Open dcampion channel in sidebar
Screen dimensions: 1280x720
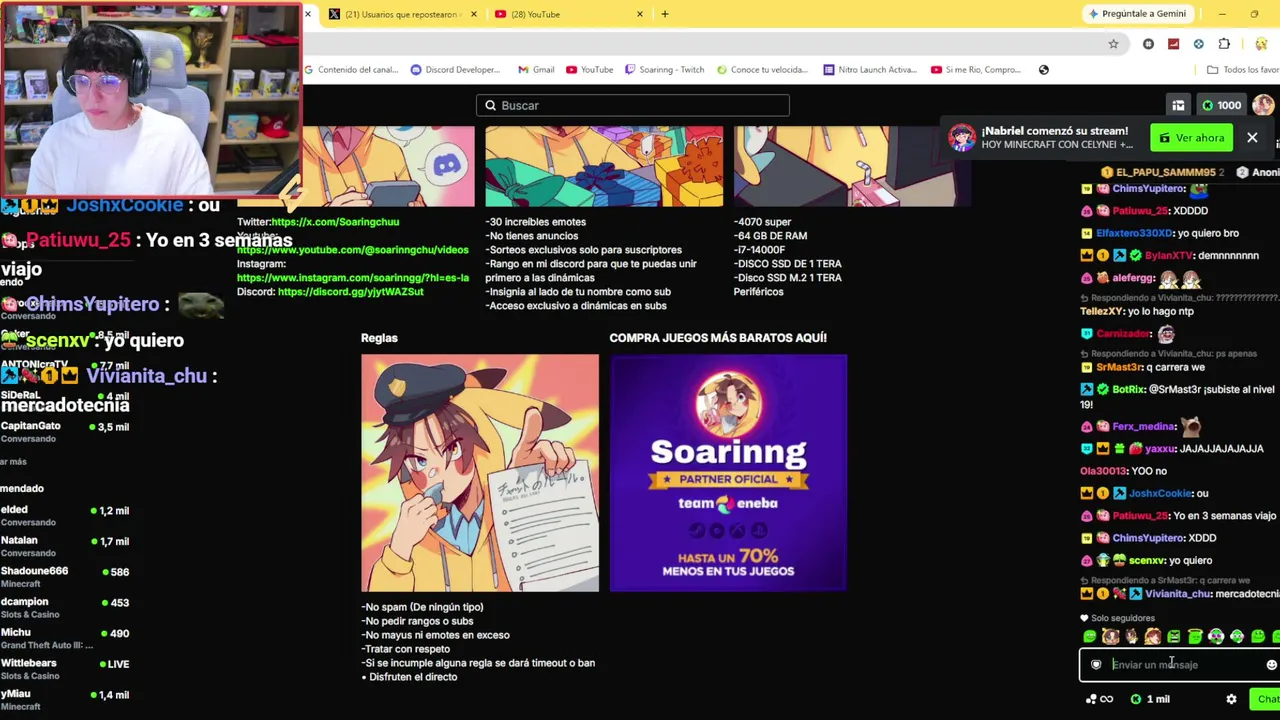65,607
